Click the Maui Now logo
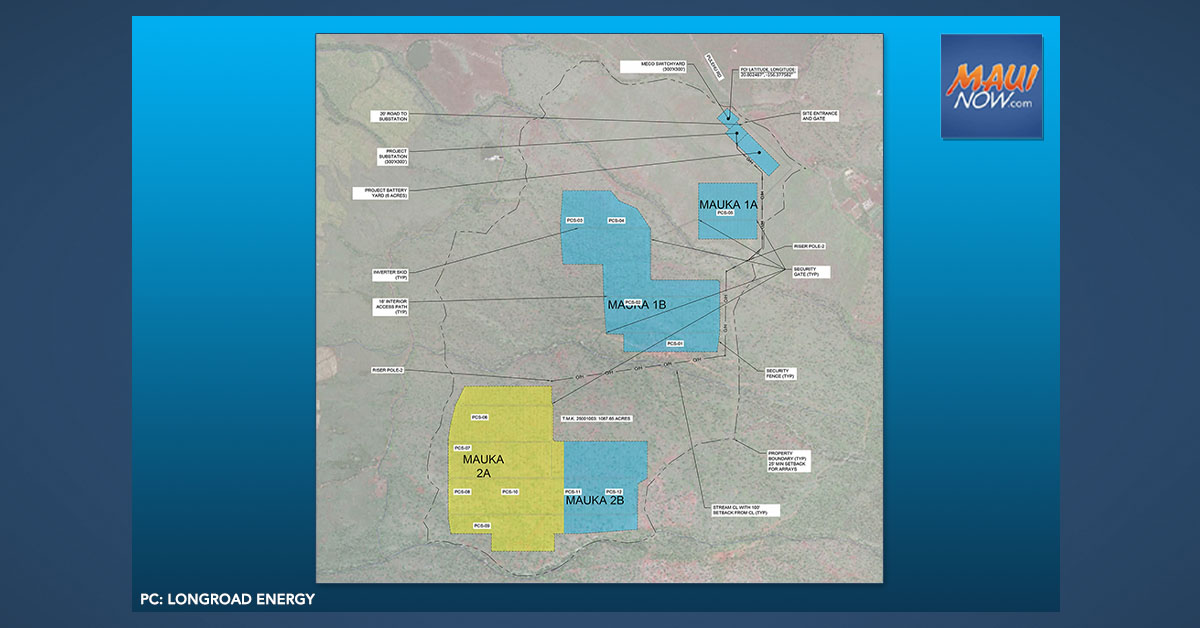Image resolution: width=1200 pixels, height=628 pixels. tap(991, 86)
